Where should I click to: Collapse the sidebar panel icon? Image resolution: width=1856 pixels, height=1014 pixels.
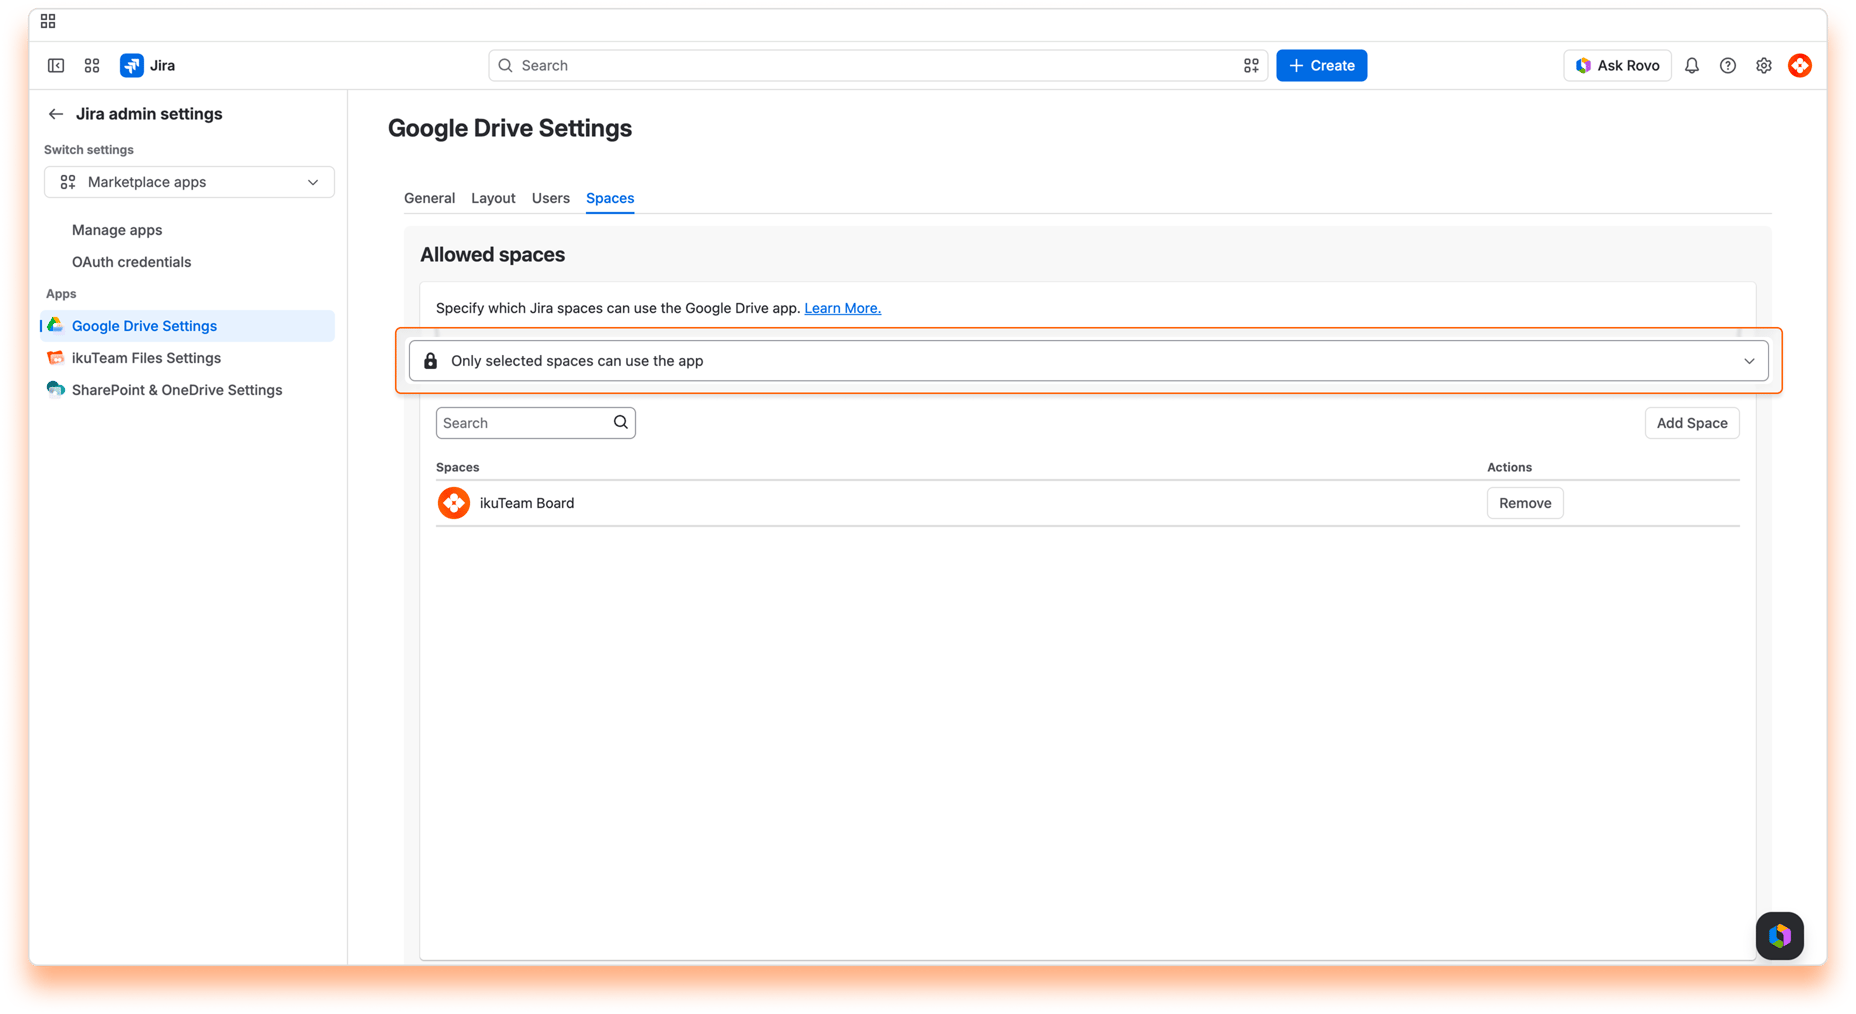(x=56, y=66)
